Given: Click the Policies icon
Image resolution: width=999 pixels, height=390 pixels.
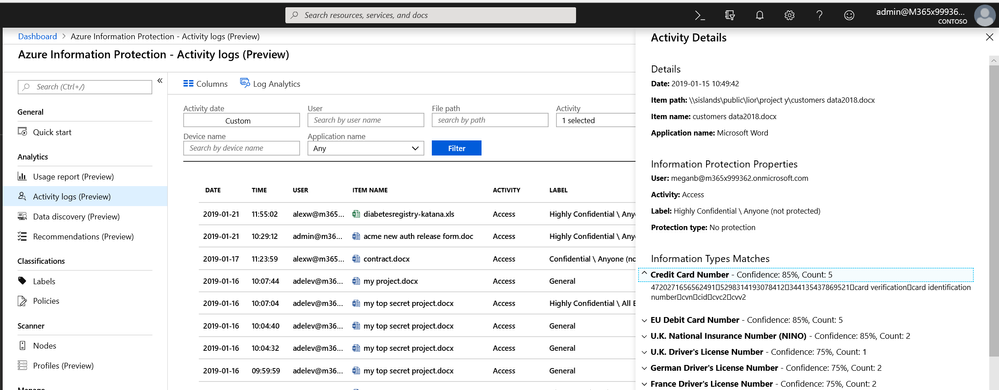Looking at the screenshot, I should click(22, 301).
